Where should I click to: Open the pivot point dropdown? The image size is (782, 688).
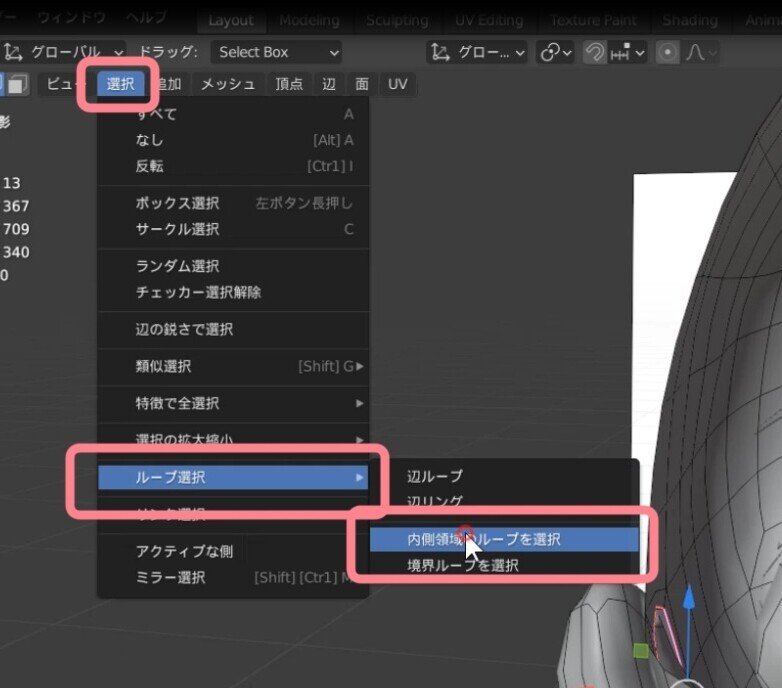[556, 52]
